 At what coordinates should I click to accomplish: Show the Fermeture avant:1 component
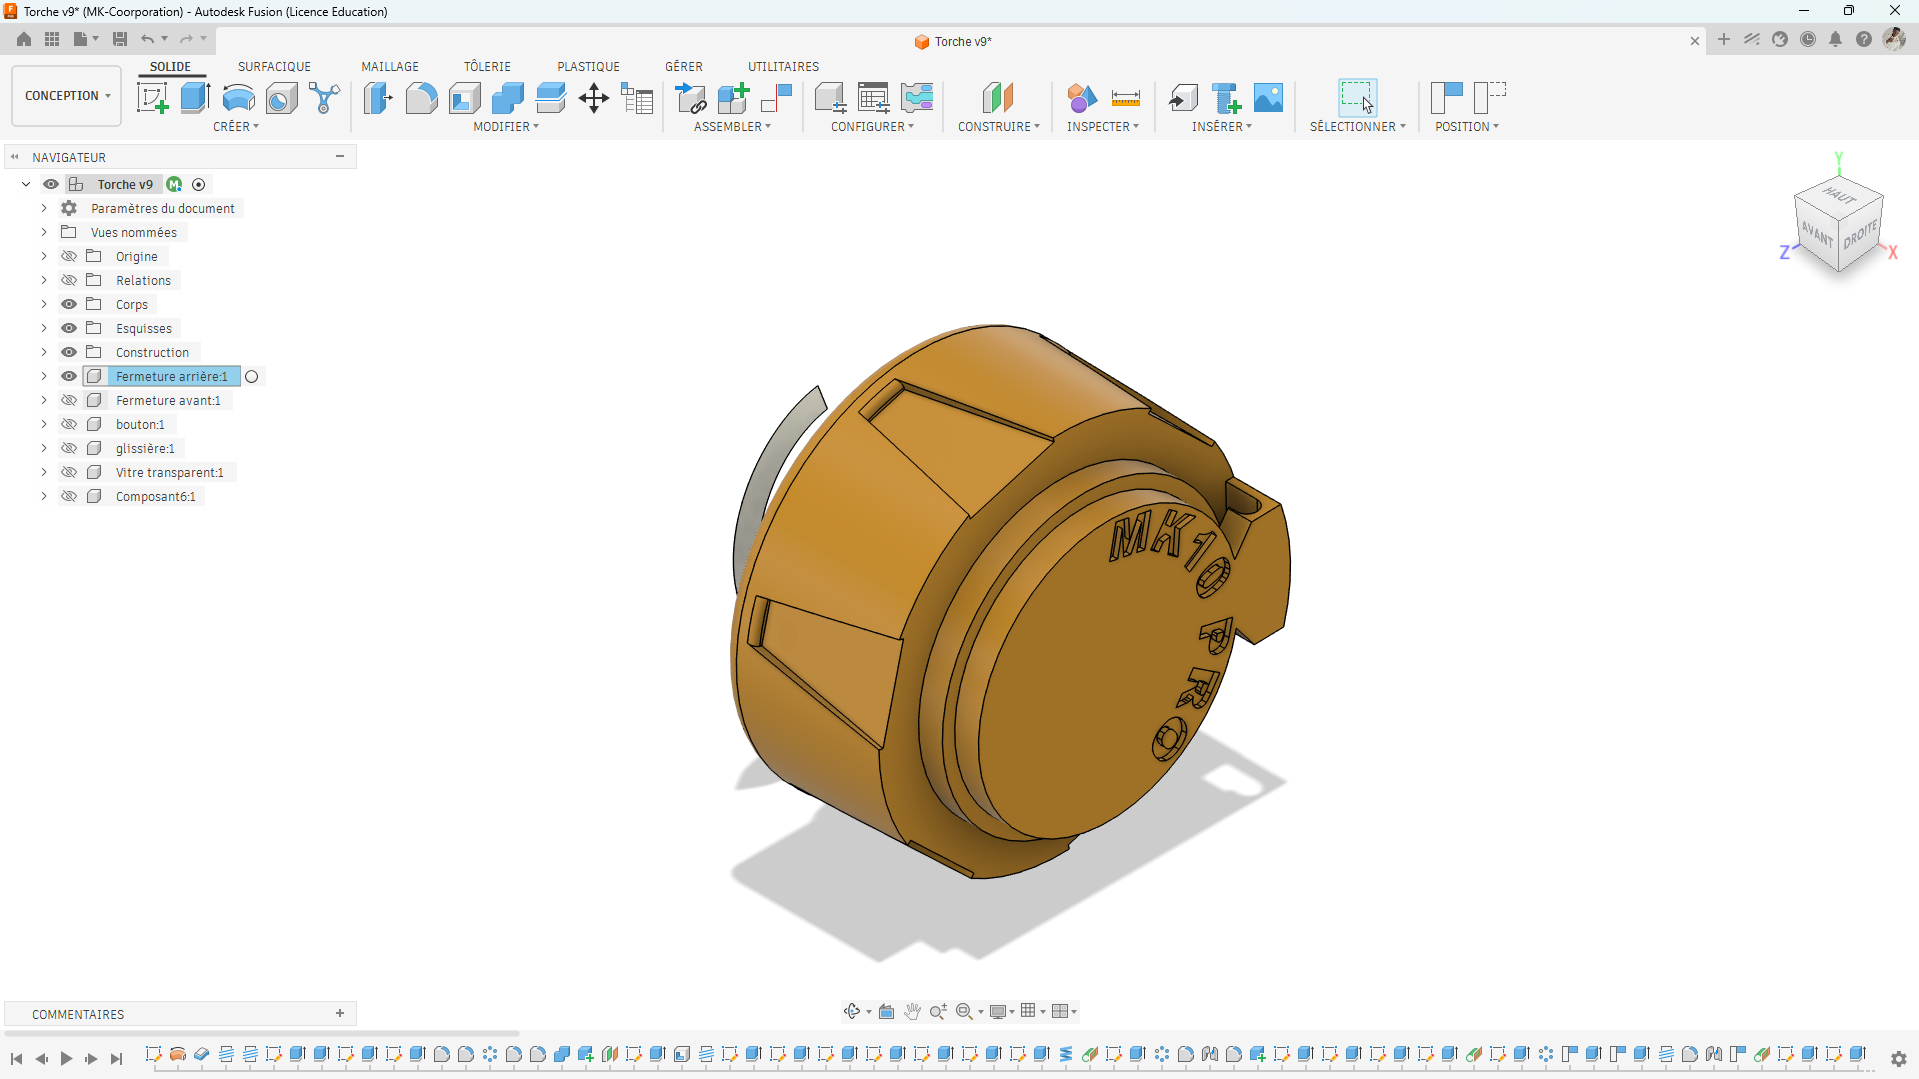pos(69,400)
